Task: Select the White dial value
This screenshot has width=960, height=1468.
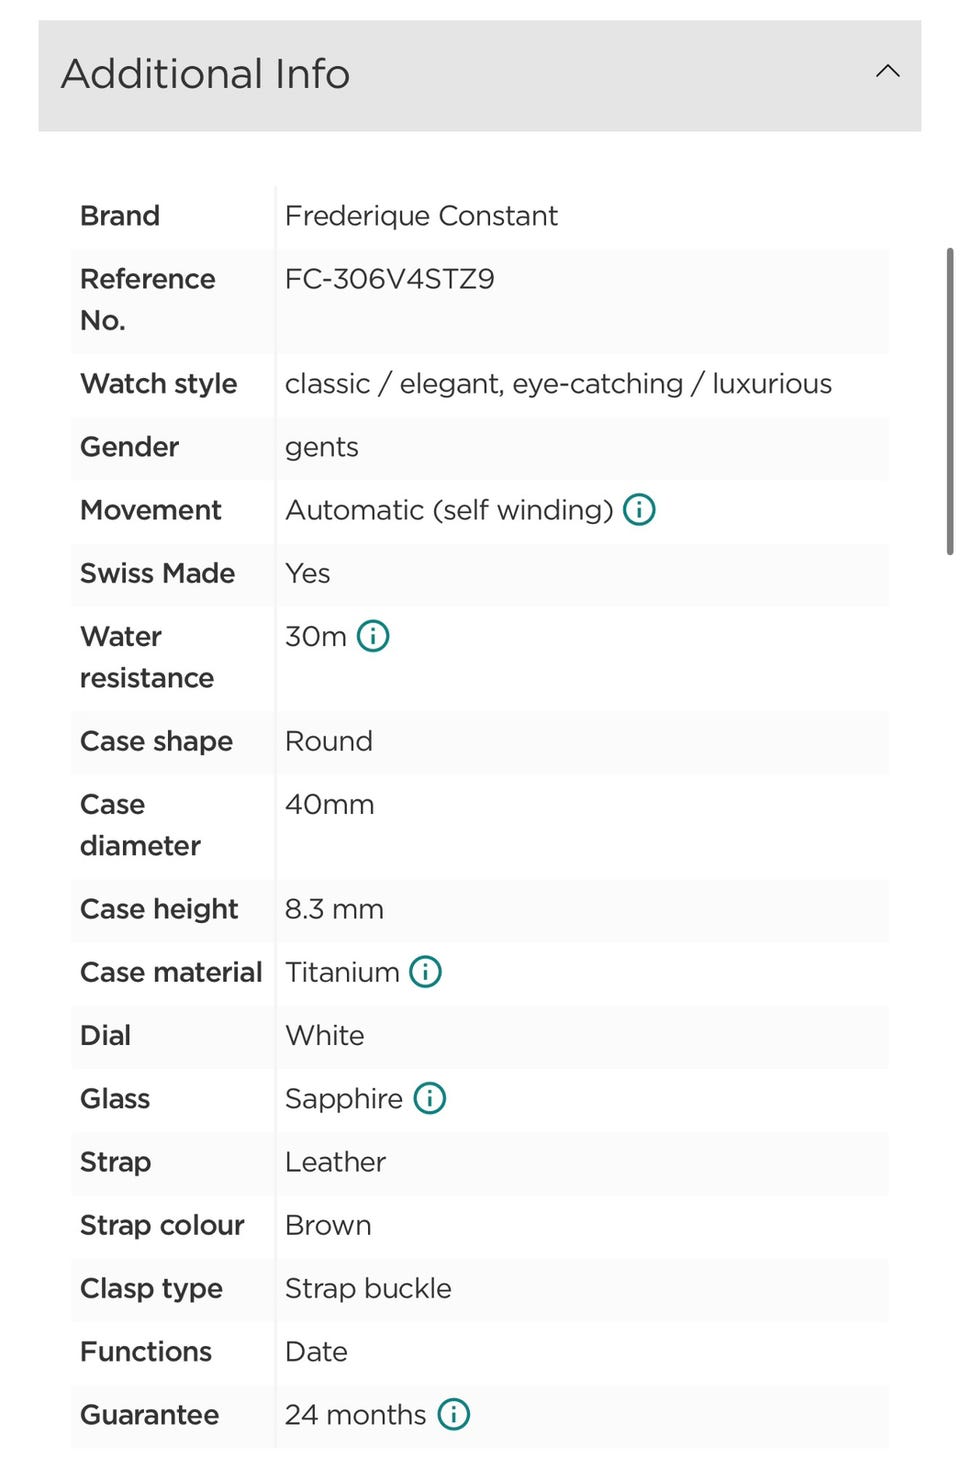Action: point(325,1035)
